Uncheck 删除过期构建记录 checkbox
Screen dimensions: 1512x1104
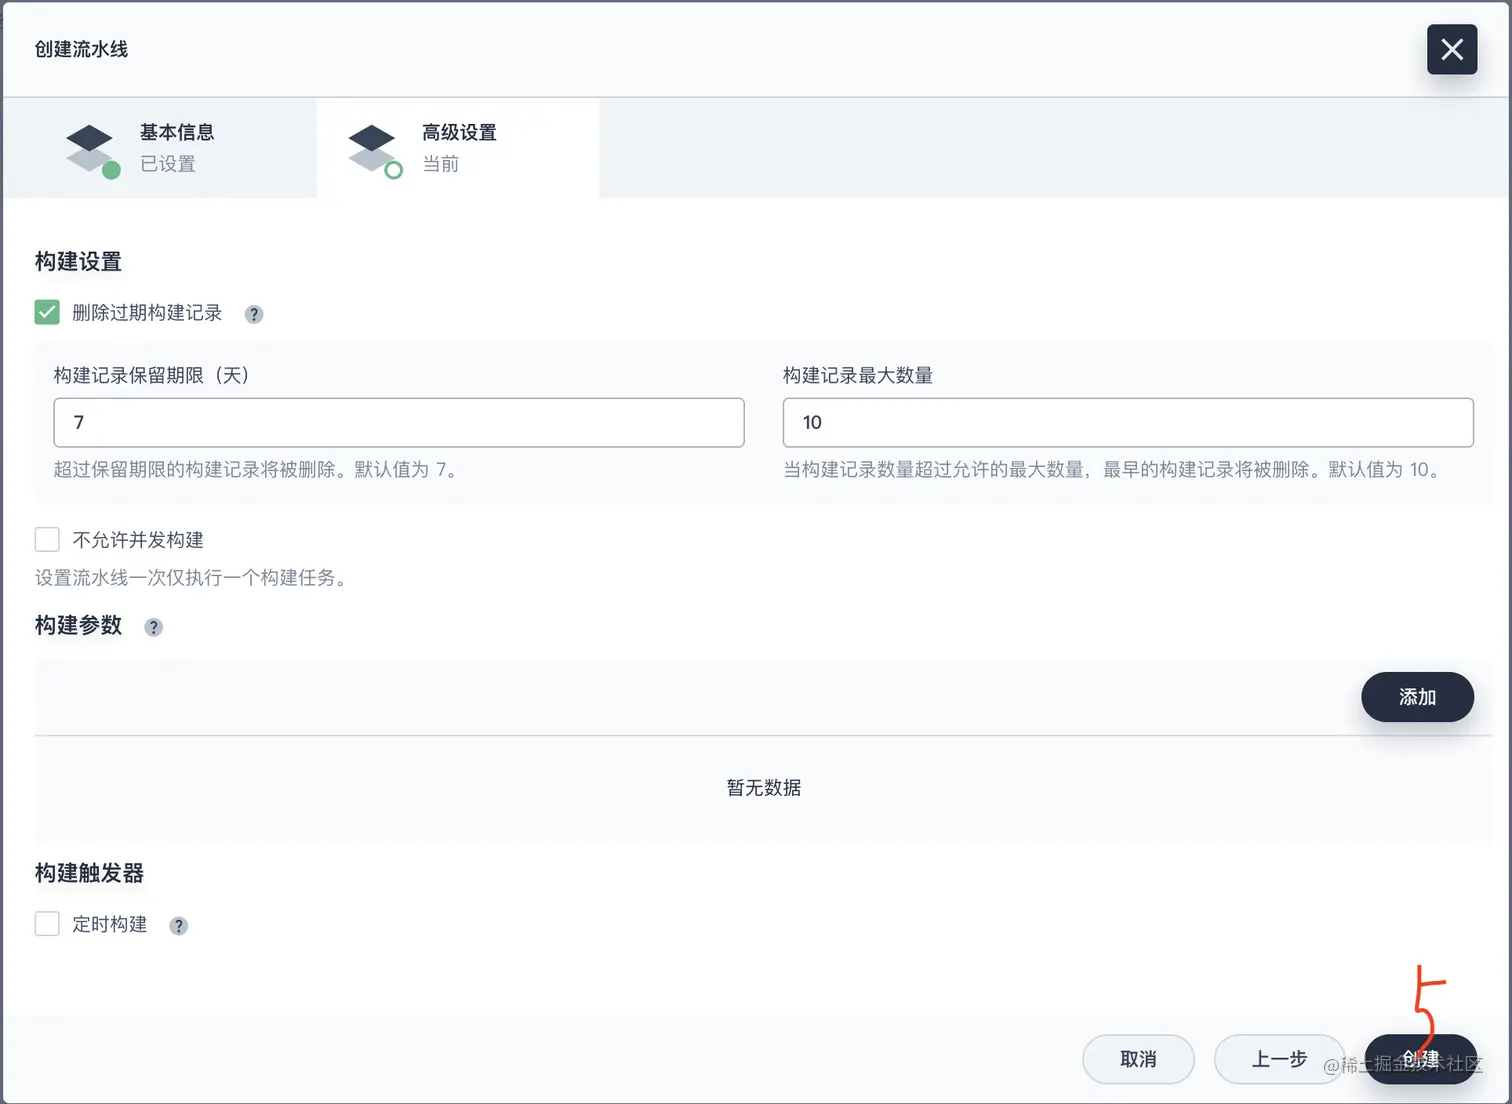pyautogui.click(x=47, y=312)
